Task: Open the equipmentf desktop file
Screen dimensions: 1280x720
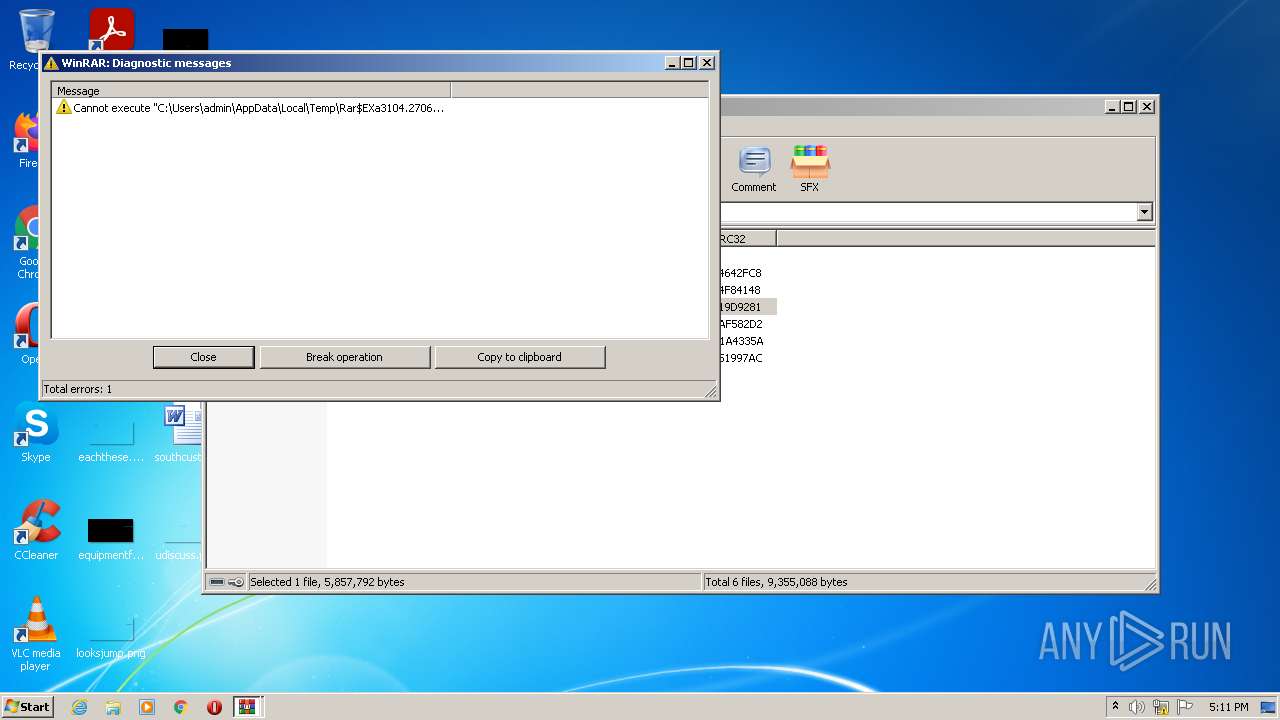Action: click(x=111, y=537)
